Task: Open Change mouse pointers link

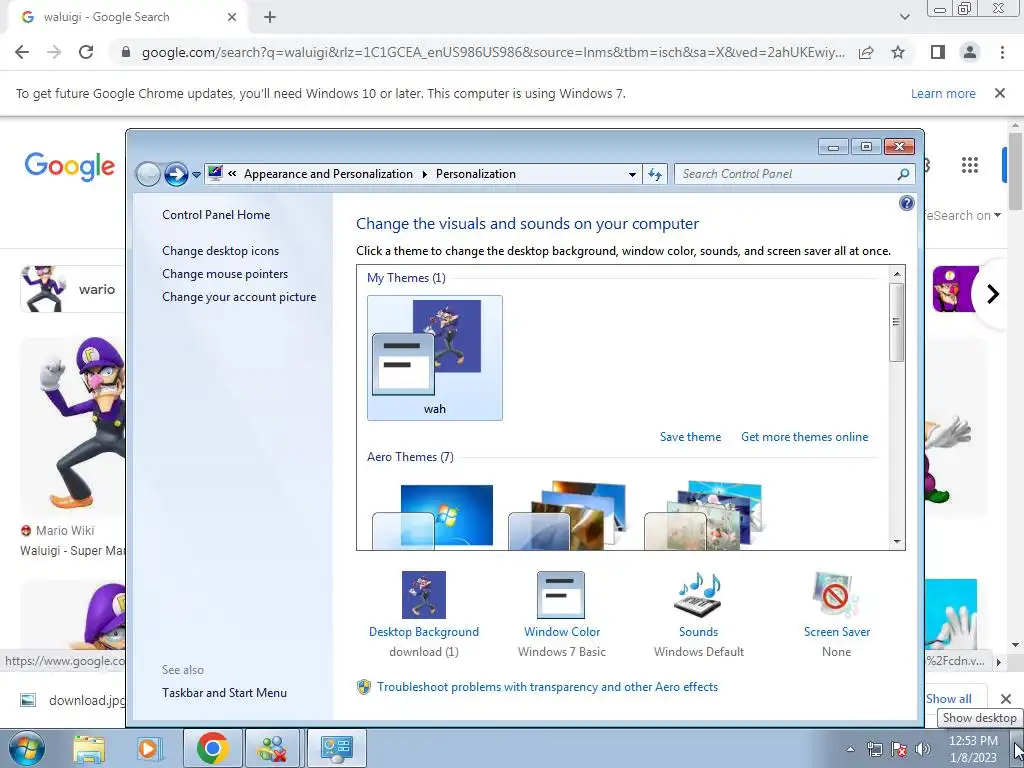Action: pyautogui.click(x=225, y=274)
